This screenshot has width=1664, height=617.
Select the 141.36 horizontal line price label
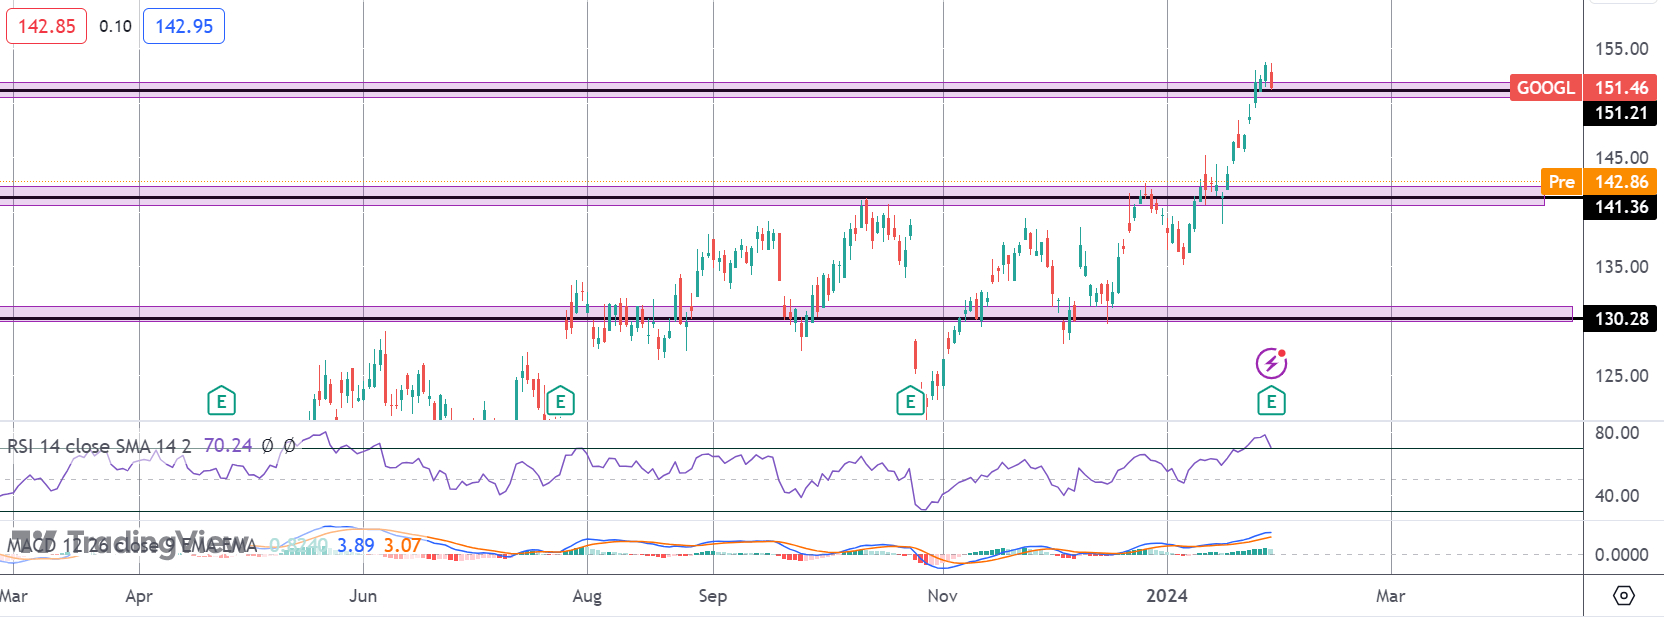pyautogui.click(x=1621, y=207)
